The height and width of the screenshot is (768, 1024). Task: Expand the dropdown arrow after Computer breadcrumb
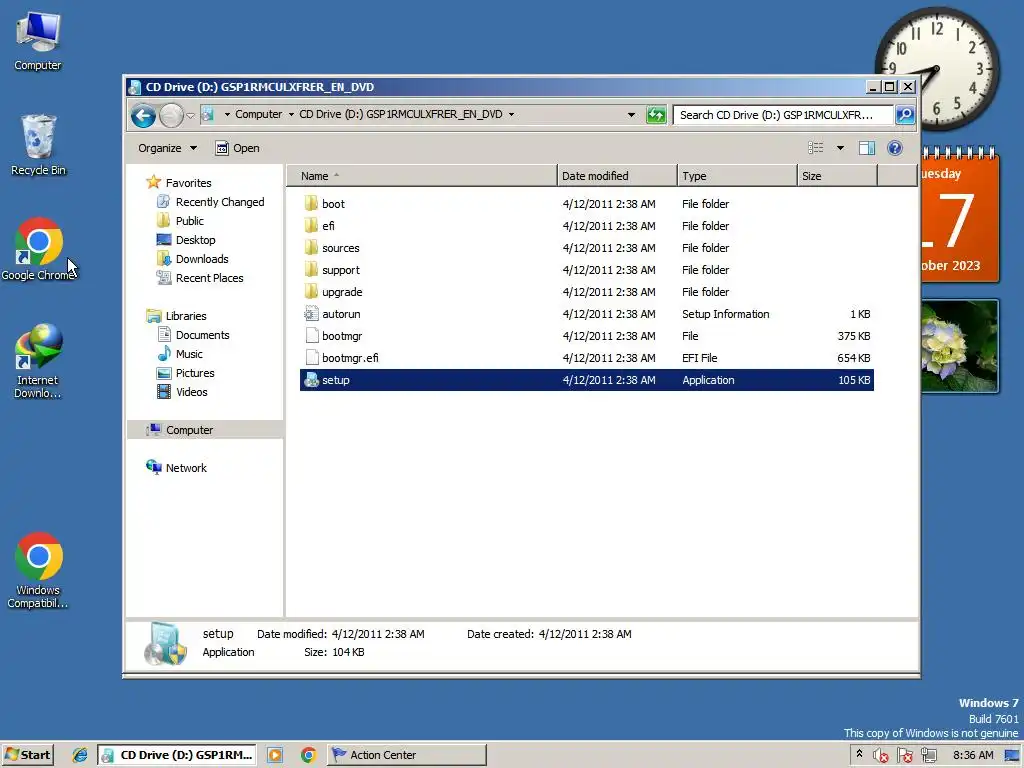(x=291, y=114)
